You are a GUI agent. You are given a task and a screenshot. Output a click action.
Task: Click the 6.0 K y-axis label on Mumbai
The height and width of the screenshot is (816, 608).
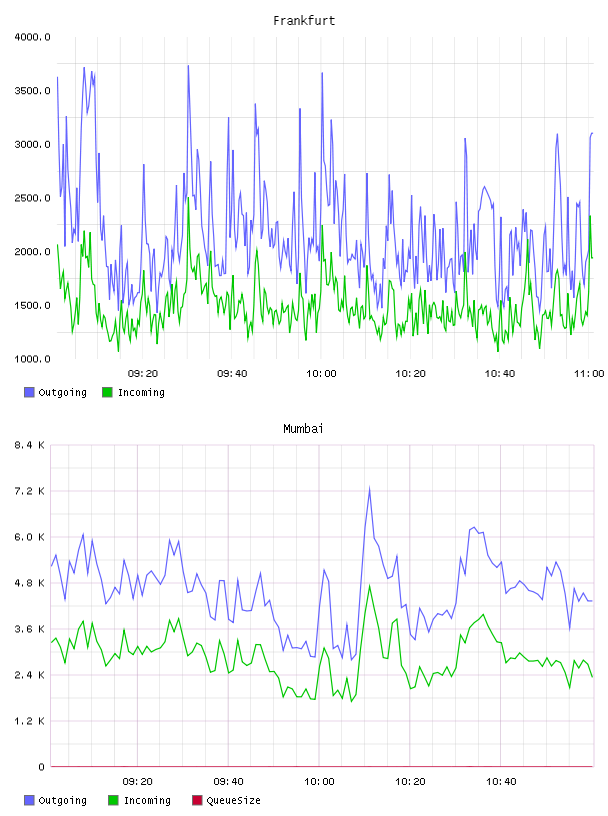29,537
